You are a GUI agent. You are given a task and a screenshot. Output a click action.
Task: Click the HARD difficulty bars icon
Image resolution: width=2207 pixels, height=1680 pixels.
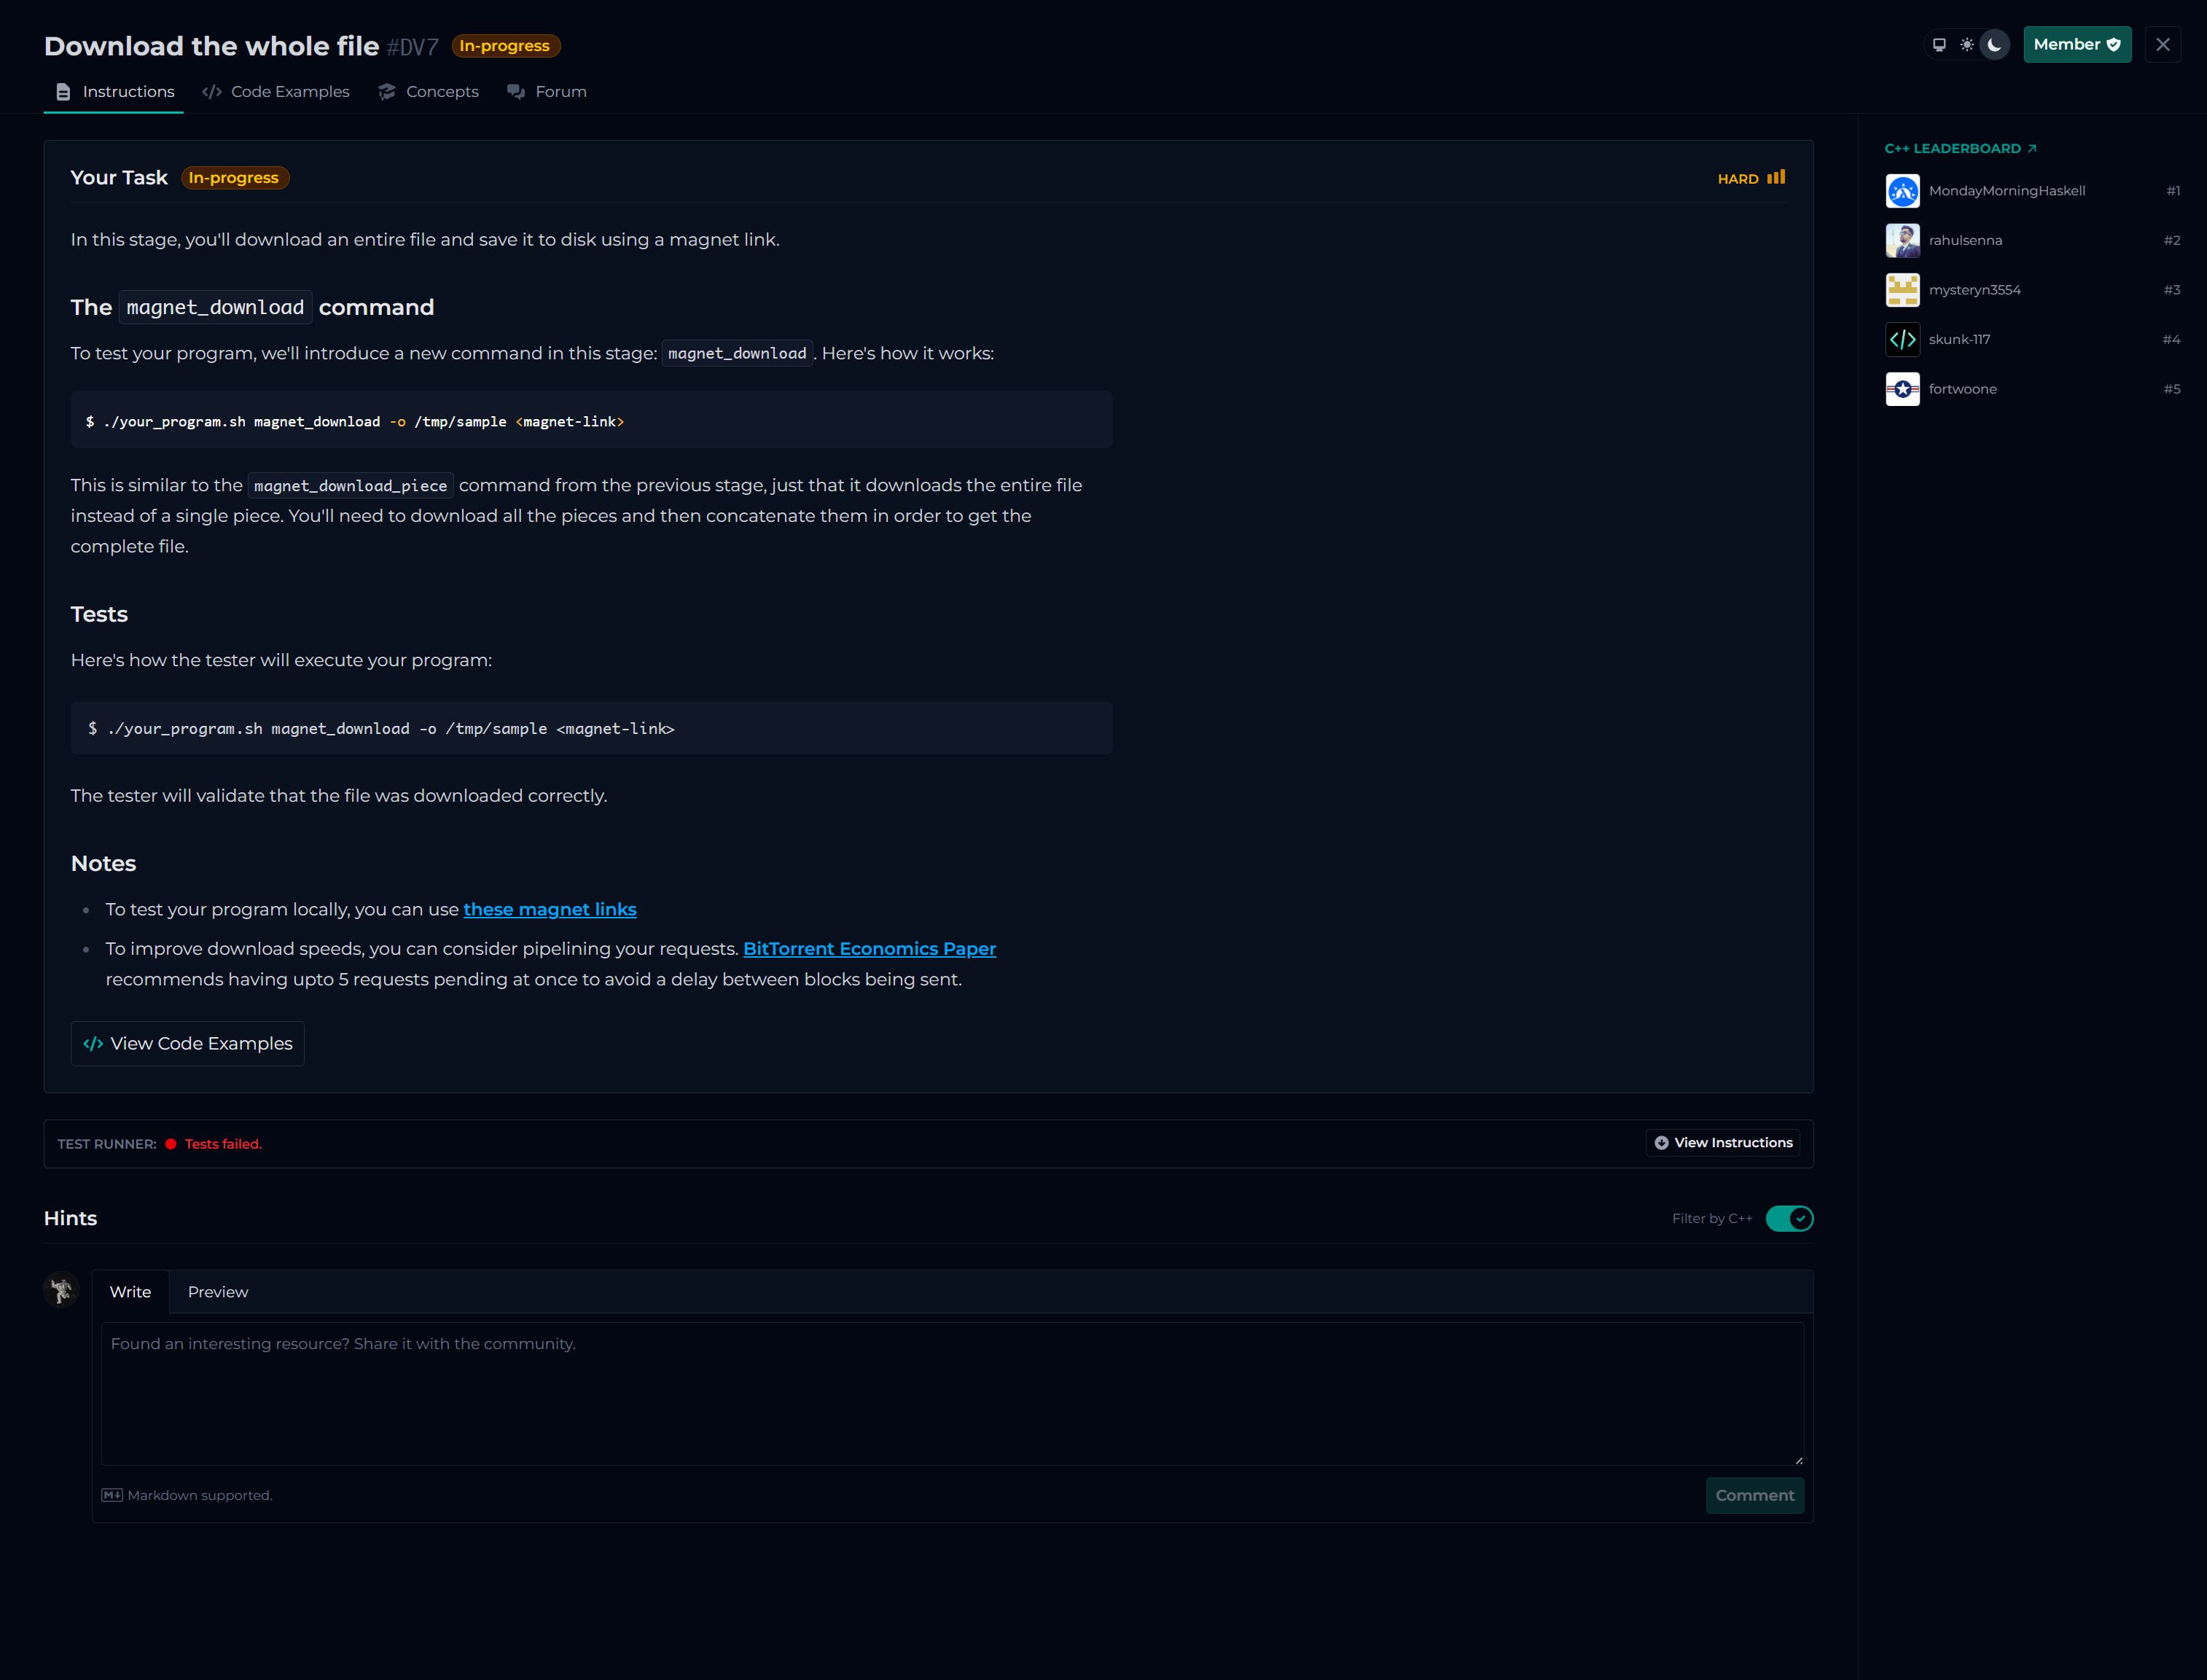pyautogui.click(x=1776, y=178)
